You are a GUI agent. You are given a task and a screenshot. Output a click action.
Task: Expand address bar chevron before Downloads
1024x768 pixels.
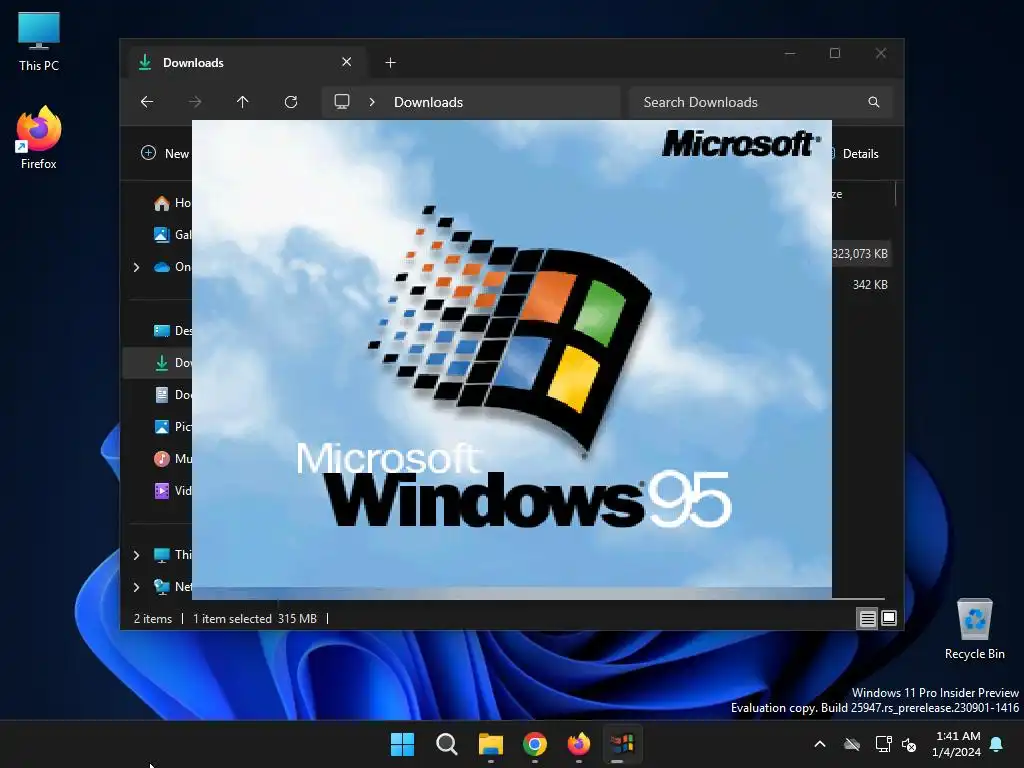click(372, 102)
